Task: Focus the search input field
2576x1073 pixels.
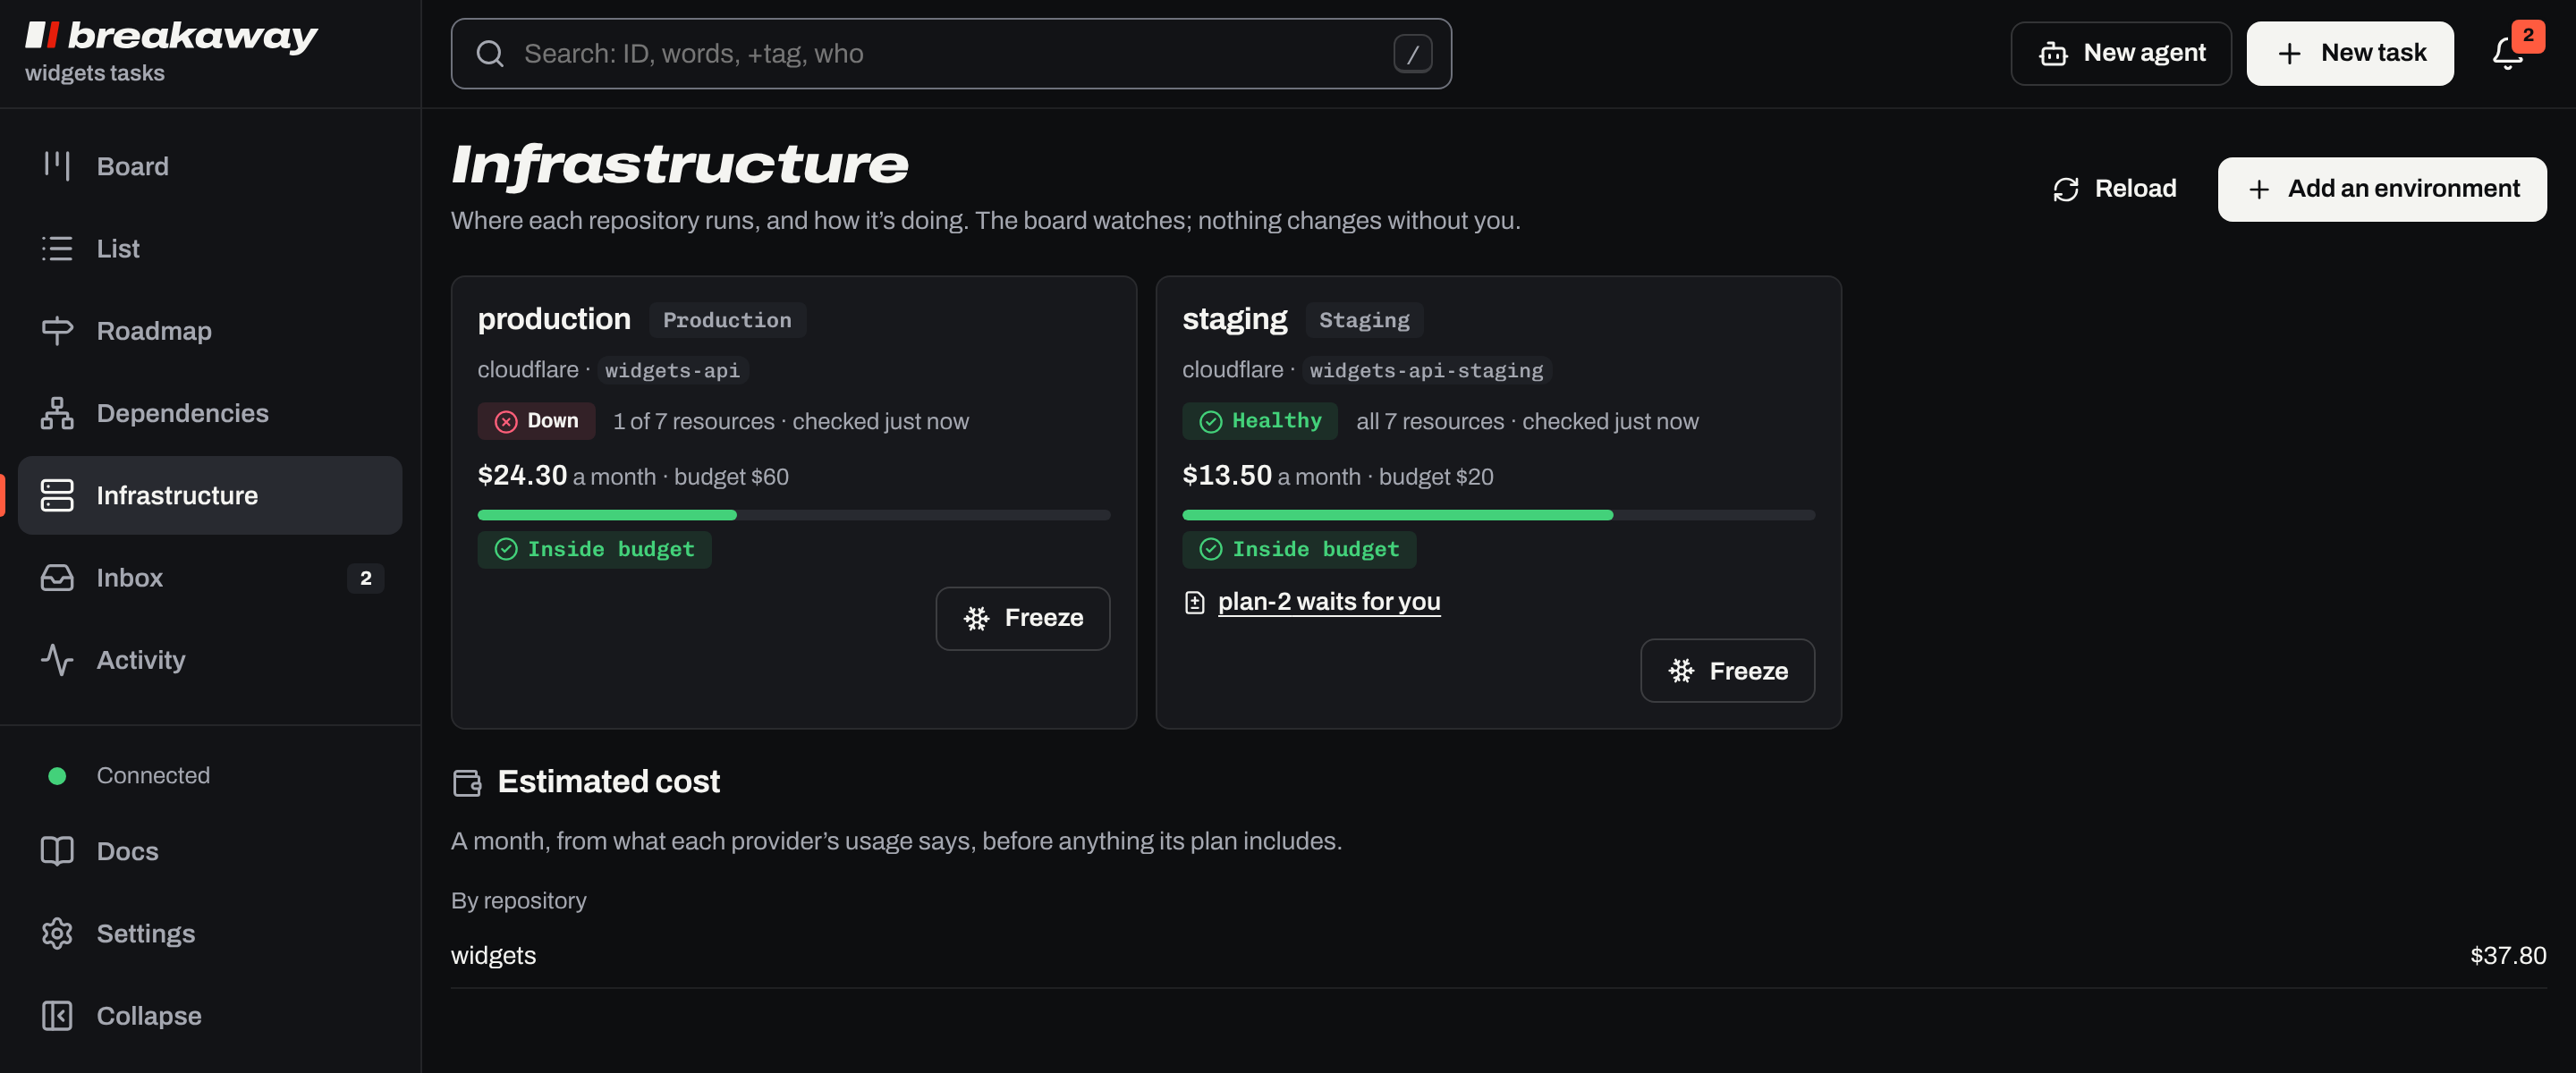Action: click(950, 54)
